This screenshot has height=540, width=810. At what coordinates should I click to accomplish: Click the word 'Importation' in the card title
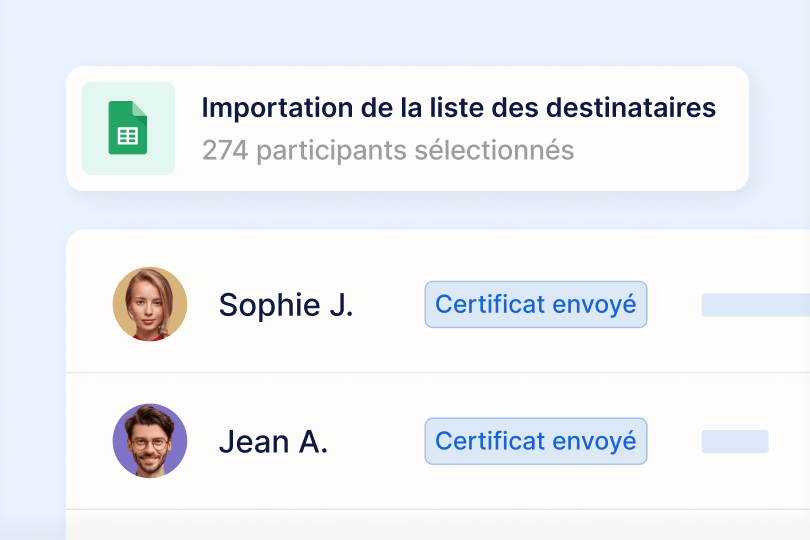point(270,108)
